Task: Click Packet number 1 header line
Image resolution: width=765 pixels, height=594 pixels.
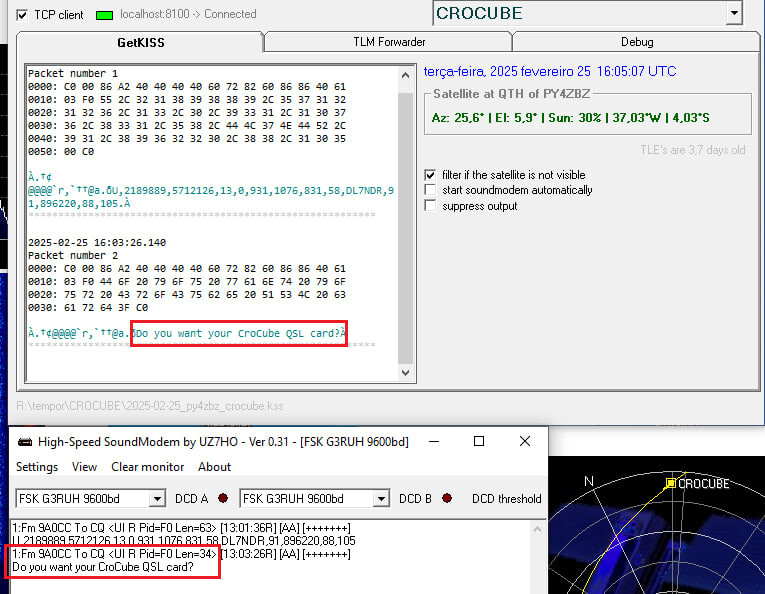Action: 73,73
